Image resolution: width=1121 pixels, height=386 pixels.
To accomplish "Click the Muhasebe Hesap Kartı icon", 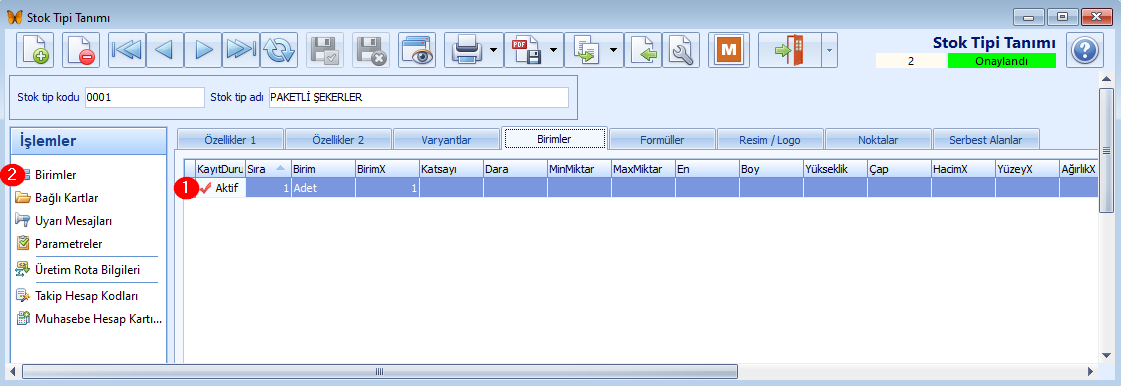I will [22, 319].
